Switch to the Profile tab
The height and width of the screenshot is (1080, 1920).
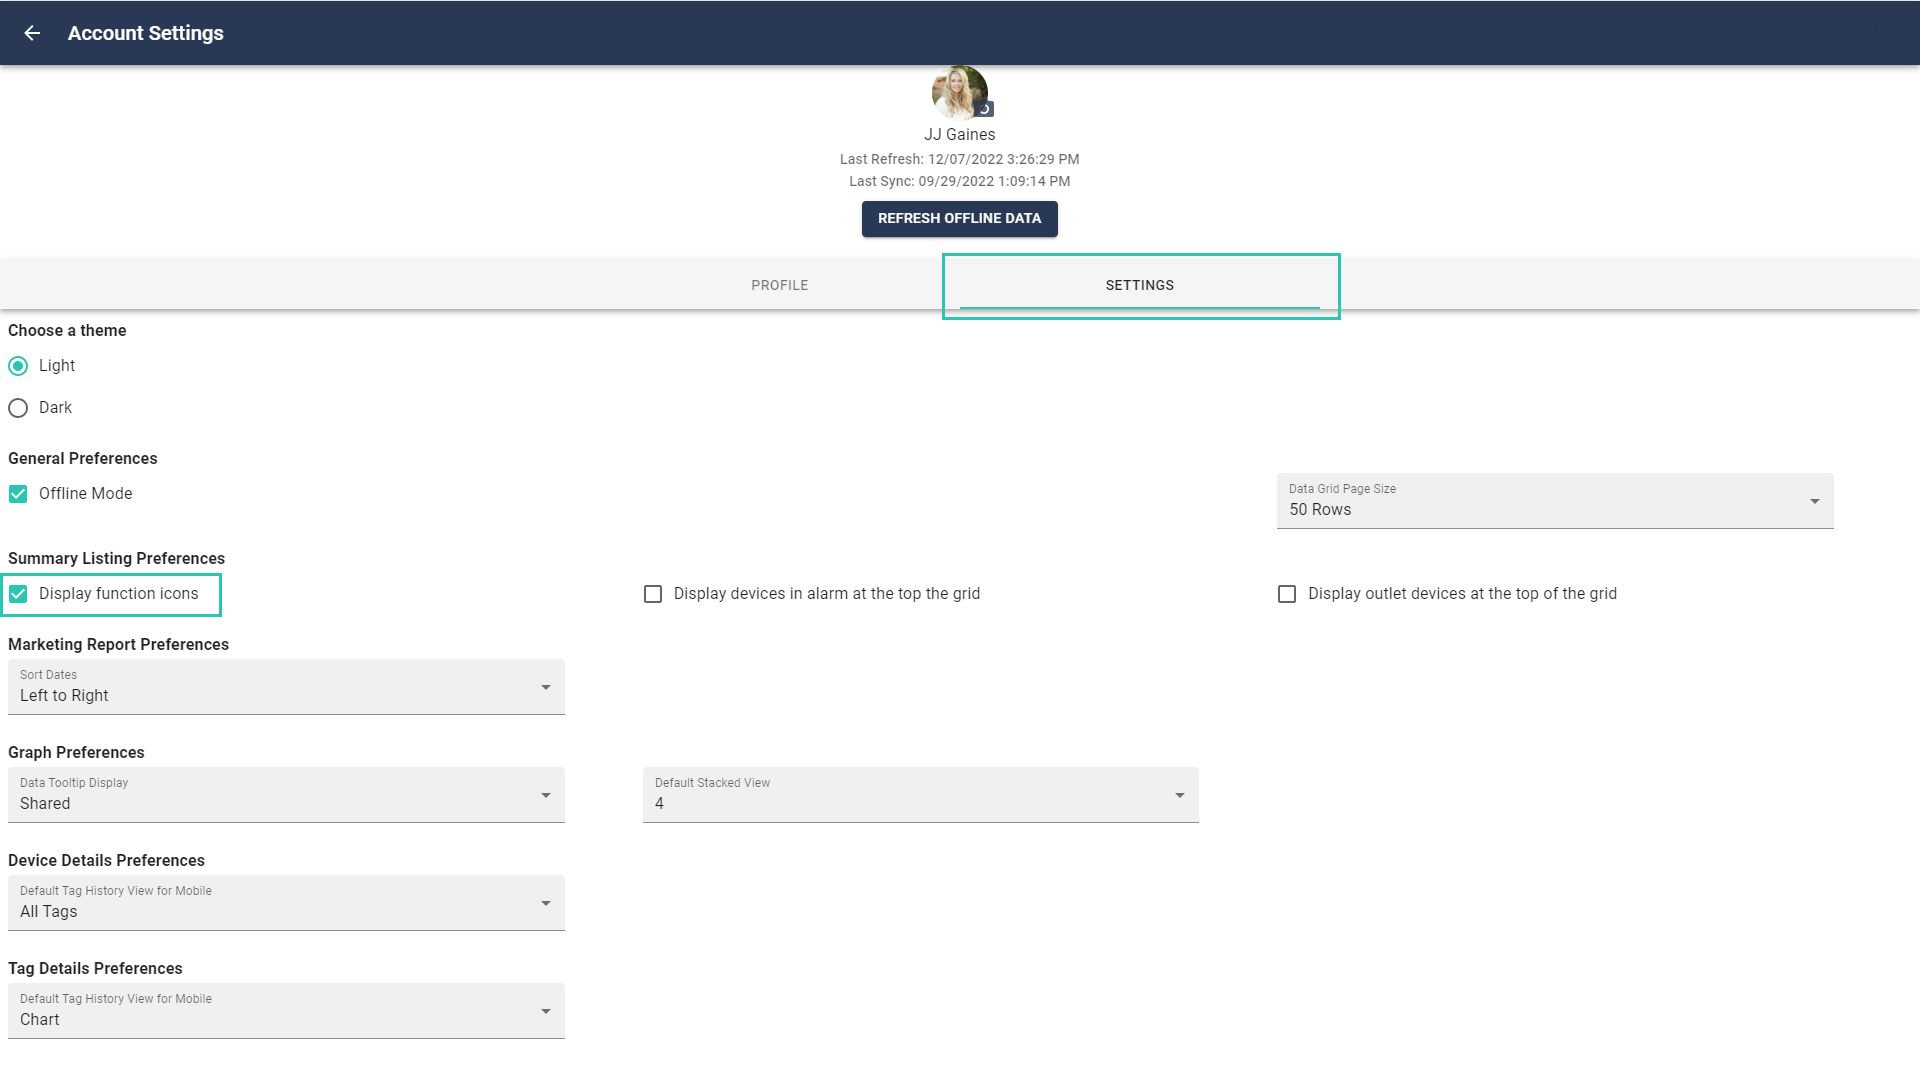780,285
